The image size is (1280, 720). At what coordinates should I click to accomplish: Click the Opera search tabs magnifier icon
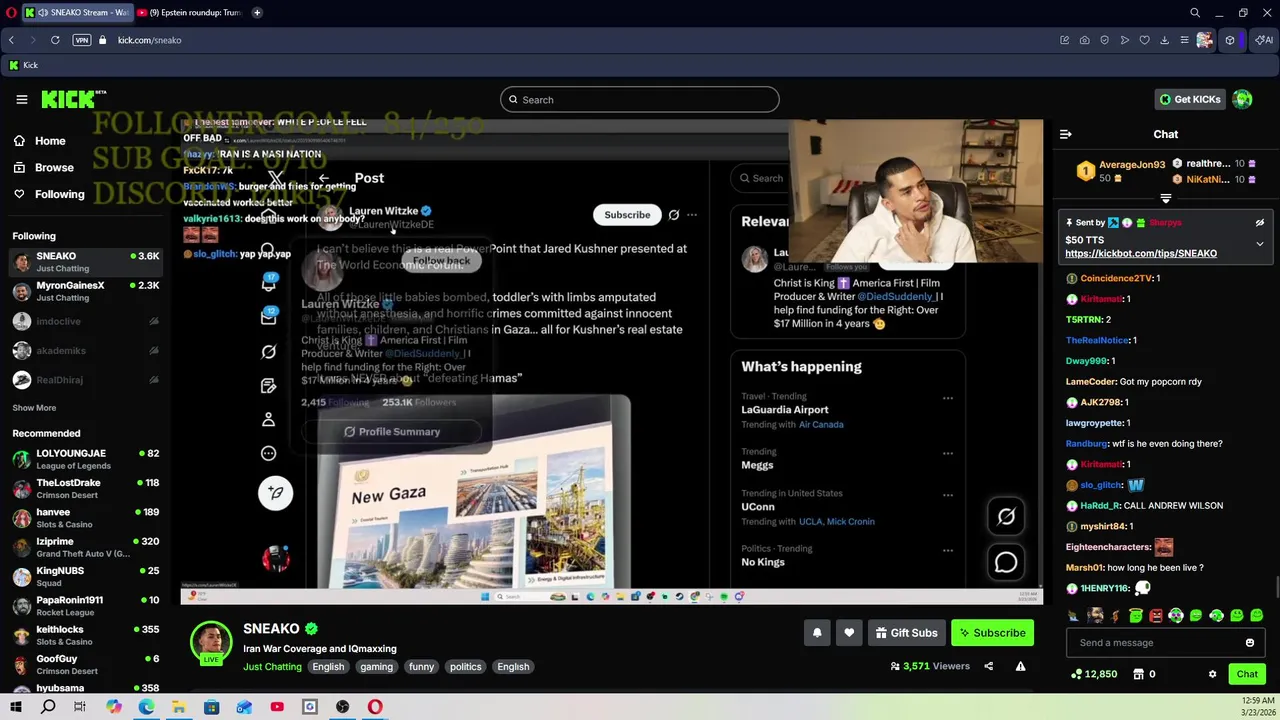click(1194, 13)
